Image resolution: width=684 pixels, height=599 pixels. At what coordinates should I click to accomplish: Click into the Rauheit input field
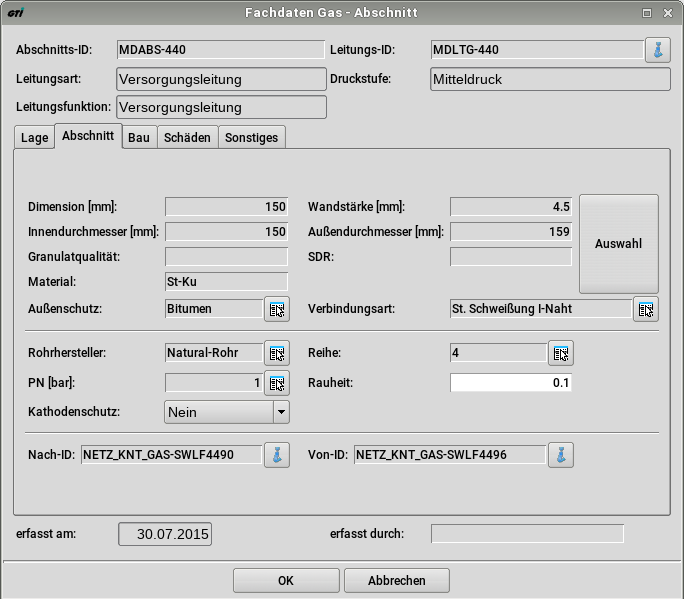[x=511, y=382]
